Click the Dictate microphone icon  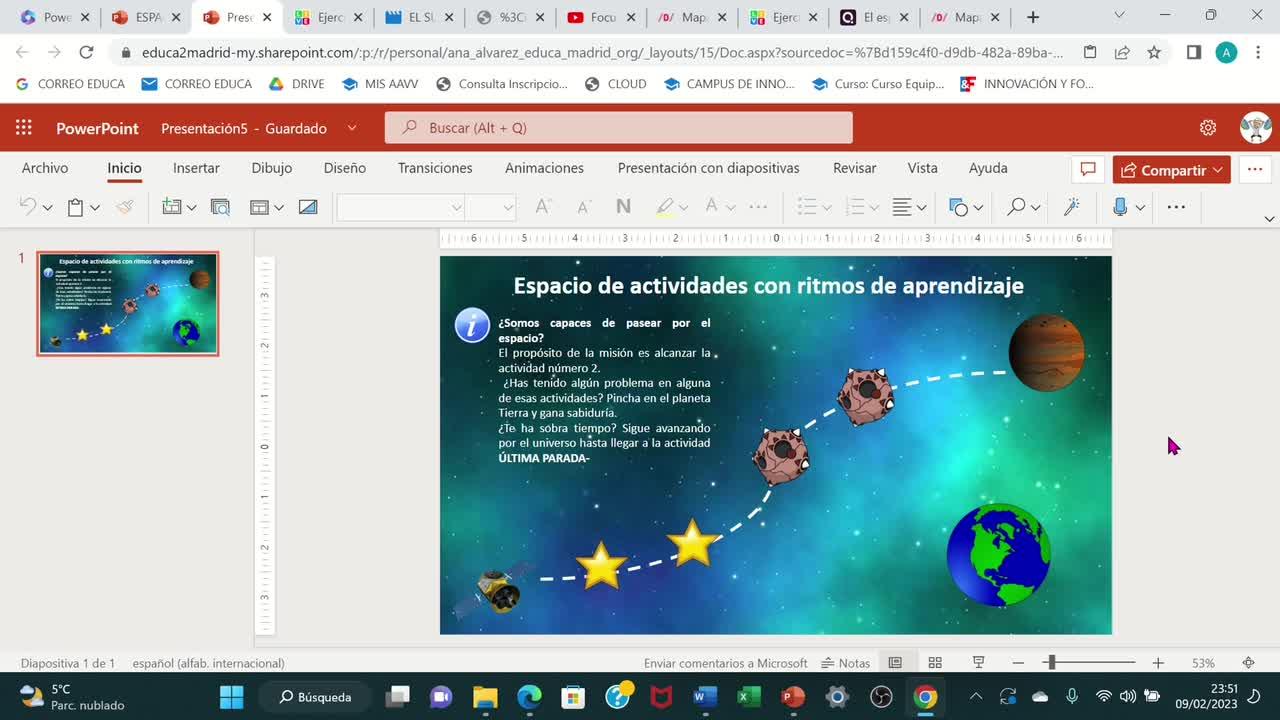pyautogui.click(x=1119, y=207)
